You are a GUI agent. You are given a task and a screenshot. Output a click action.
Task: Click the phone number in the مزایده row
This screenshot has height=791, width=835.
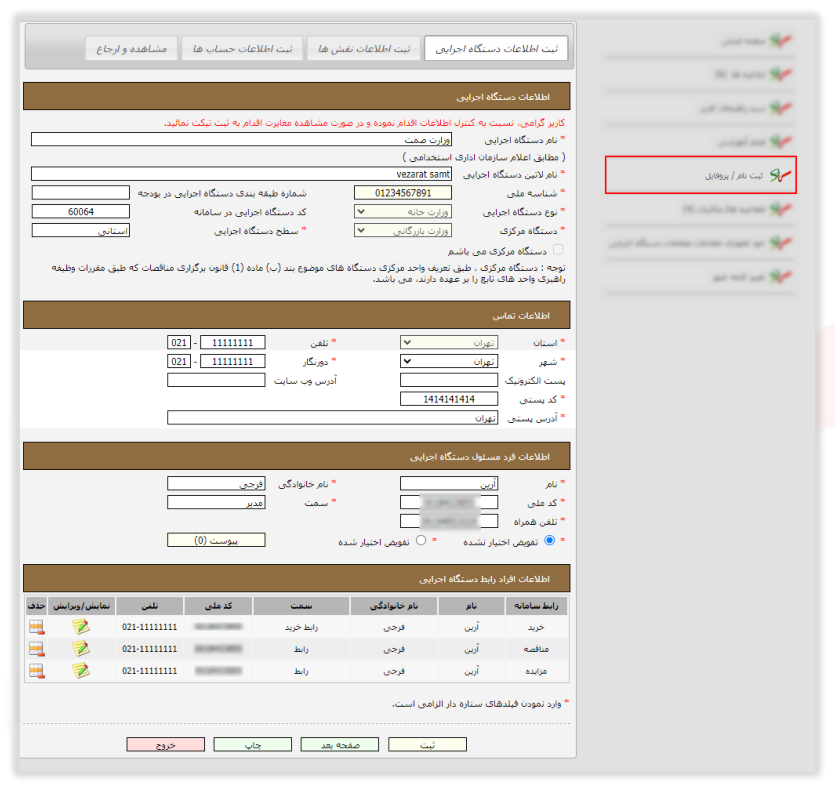(x=150, y=671)
